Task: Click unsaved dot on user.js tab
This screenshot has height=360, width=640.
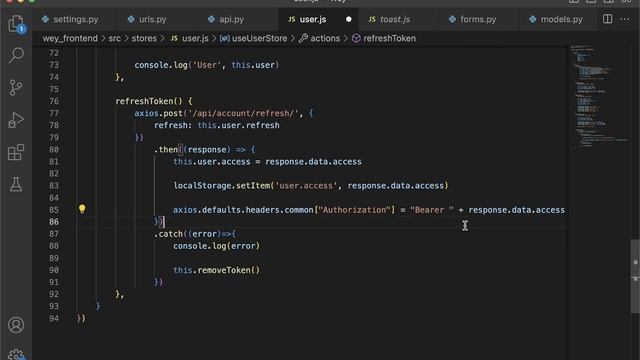Action: [349, 19]
